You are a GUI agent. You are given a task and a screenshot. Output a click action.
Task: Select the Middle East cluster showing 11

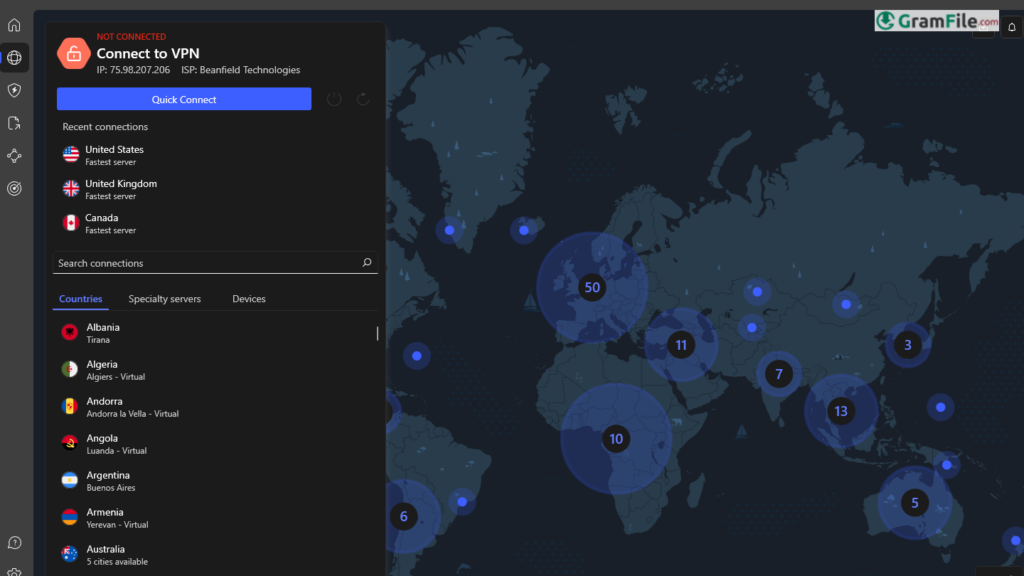click(680, 345)
